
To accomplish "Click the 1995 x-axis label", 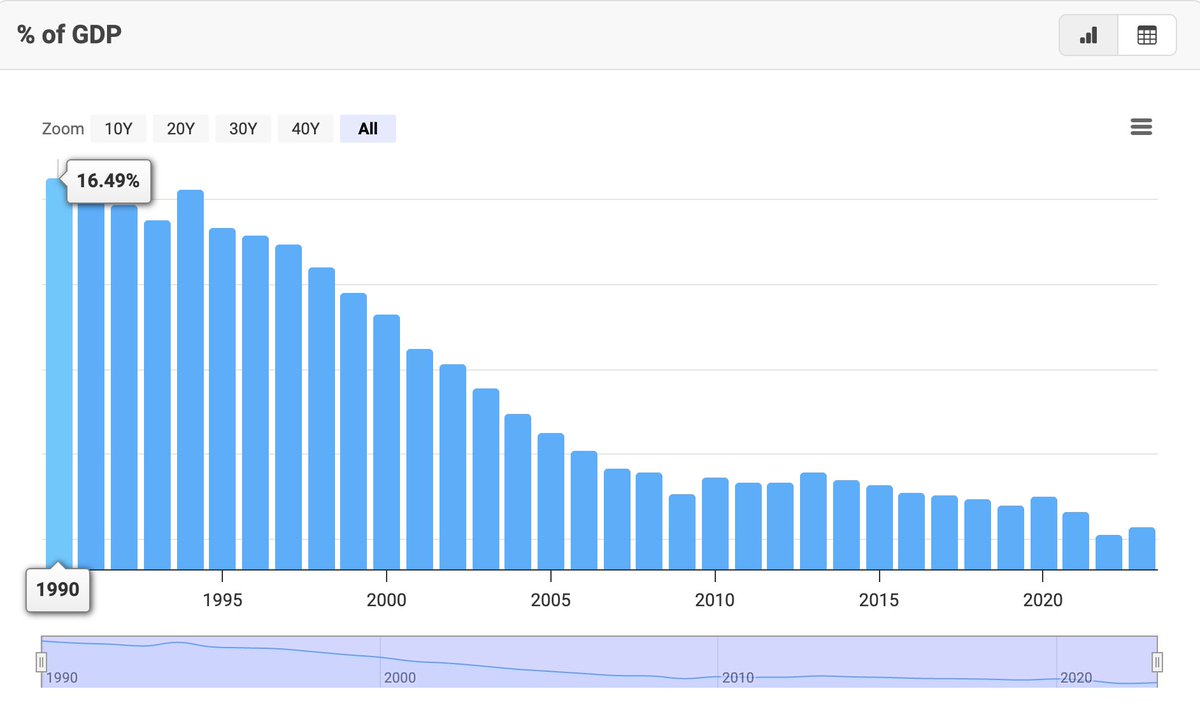I will point(222,600).
